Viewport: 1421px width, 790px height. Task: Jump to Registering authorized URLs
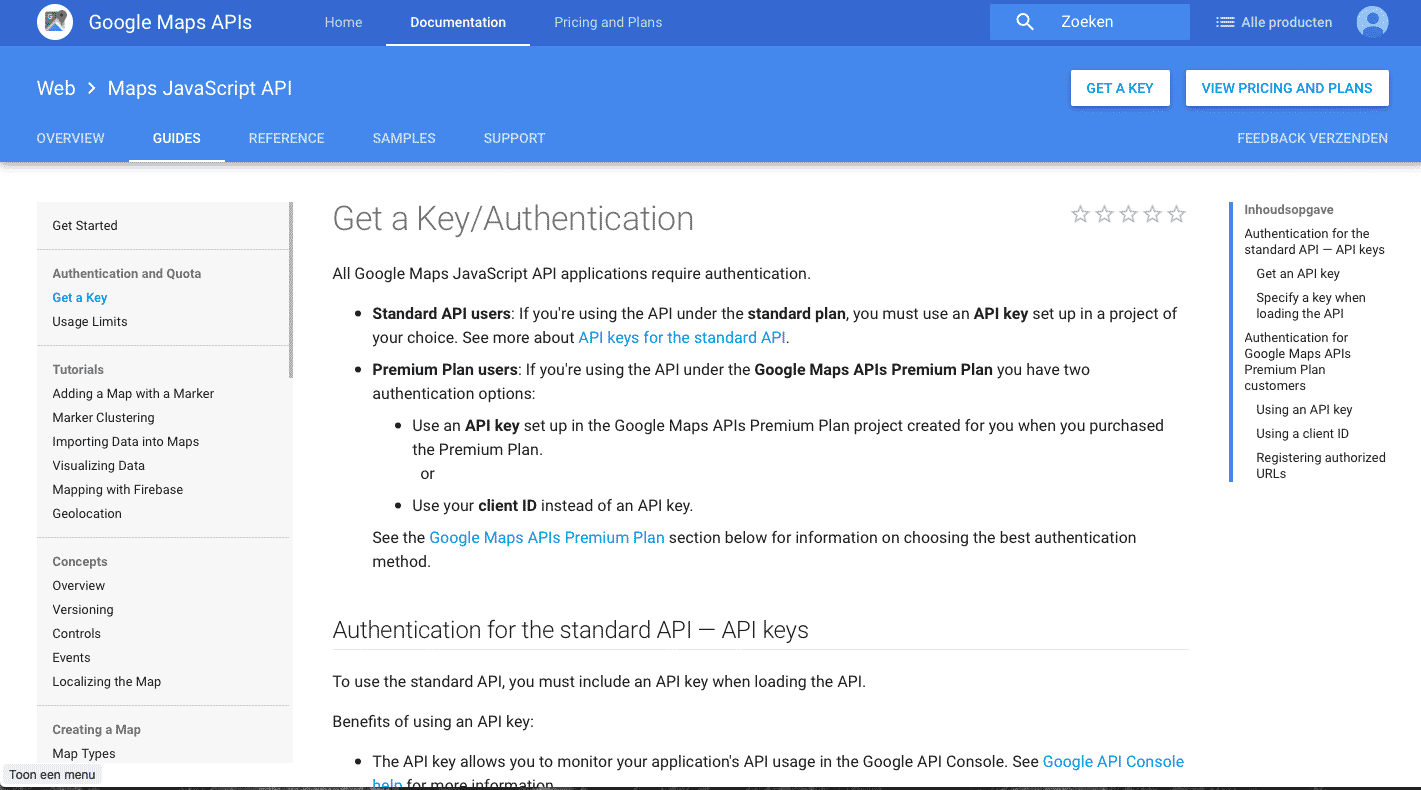(1321, 466)
